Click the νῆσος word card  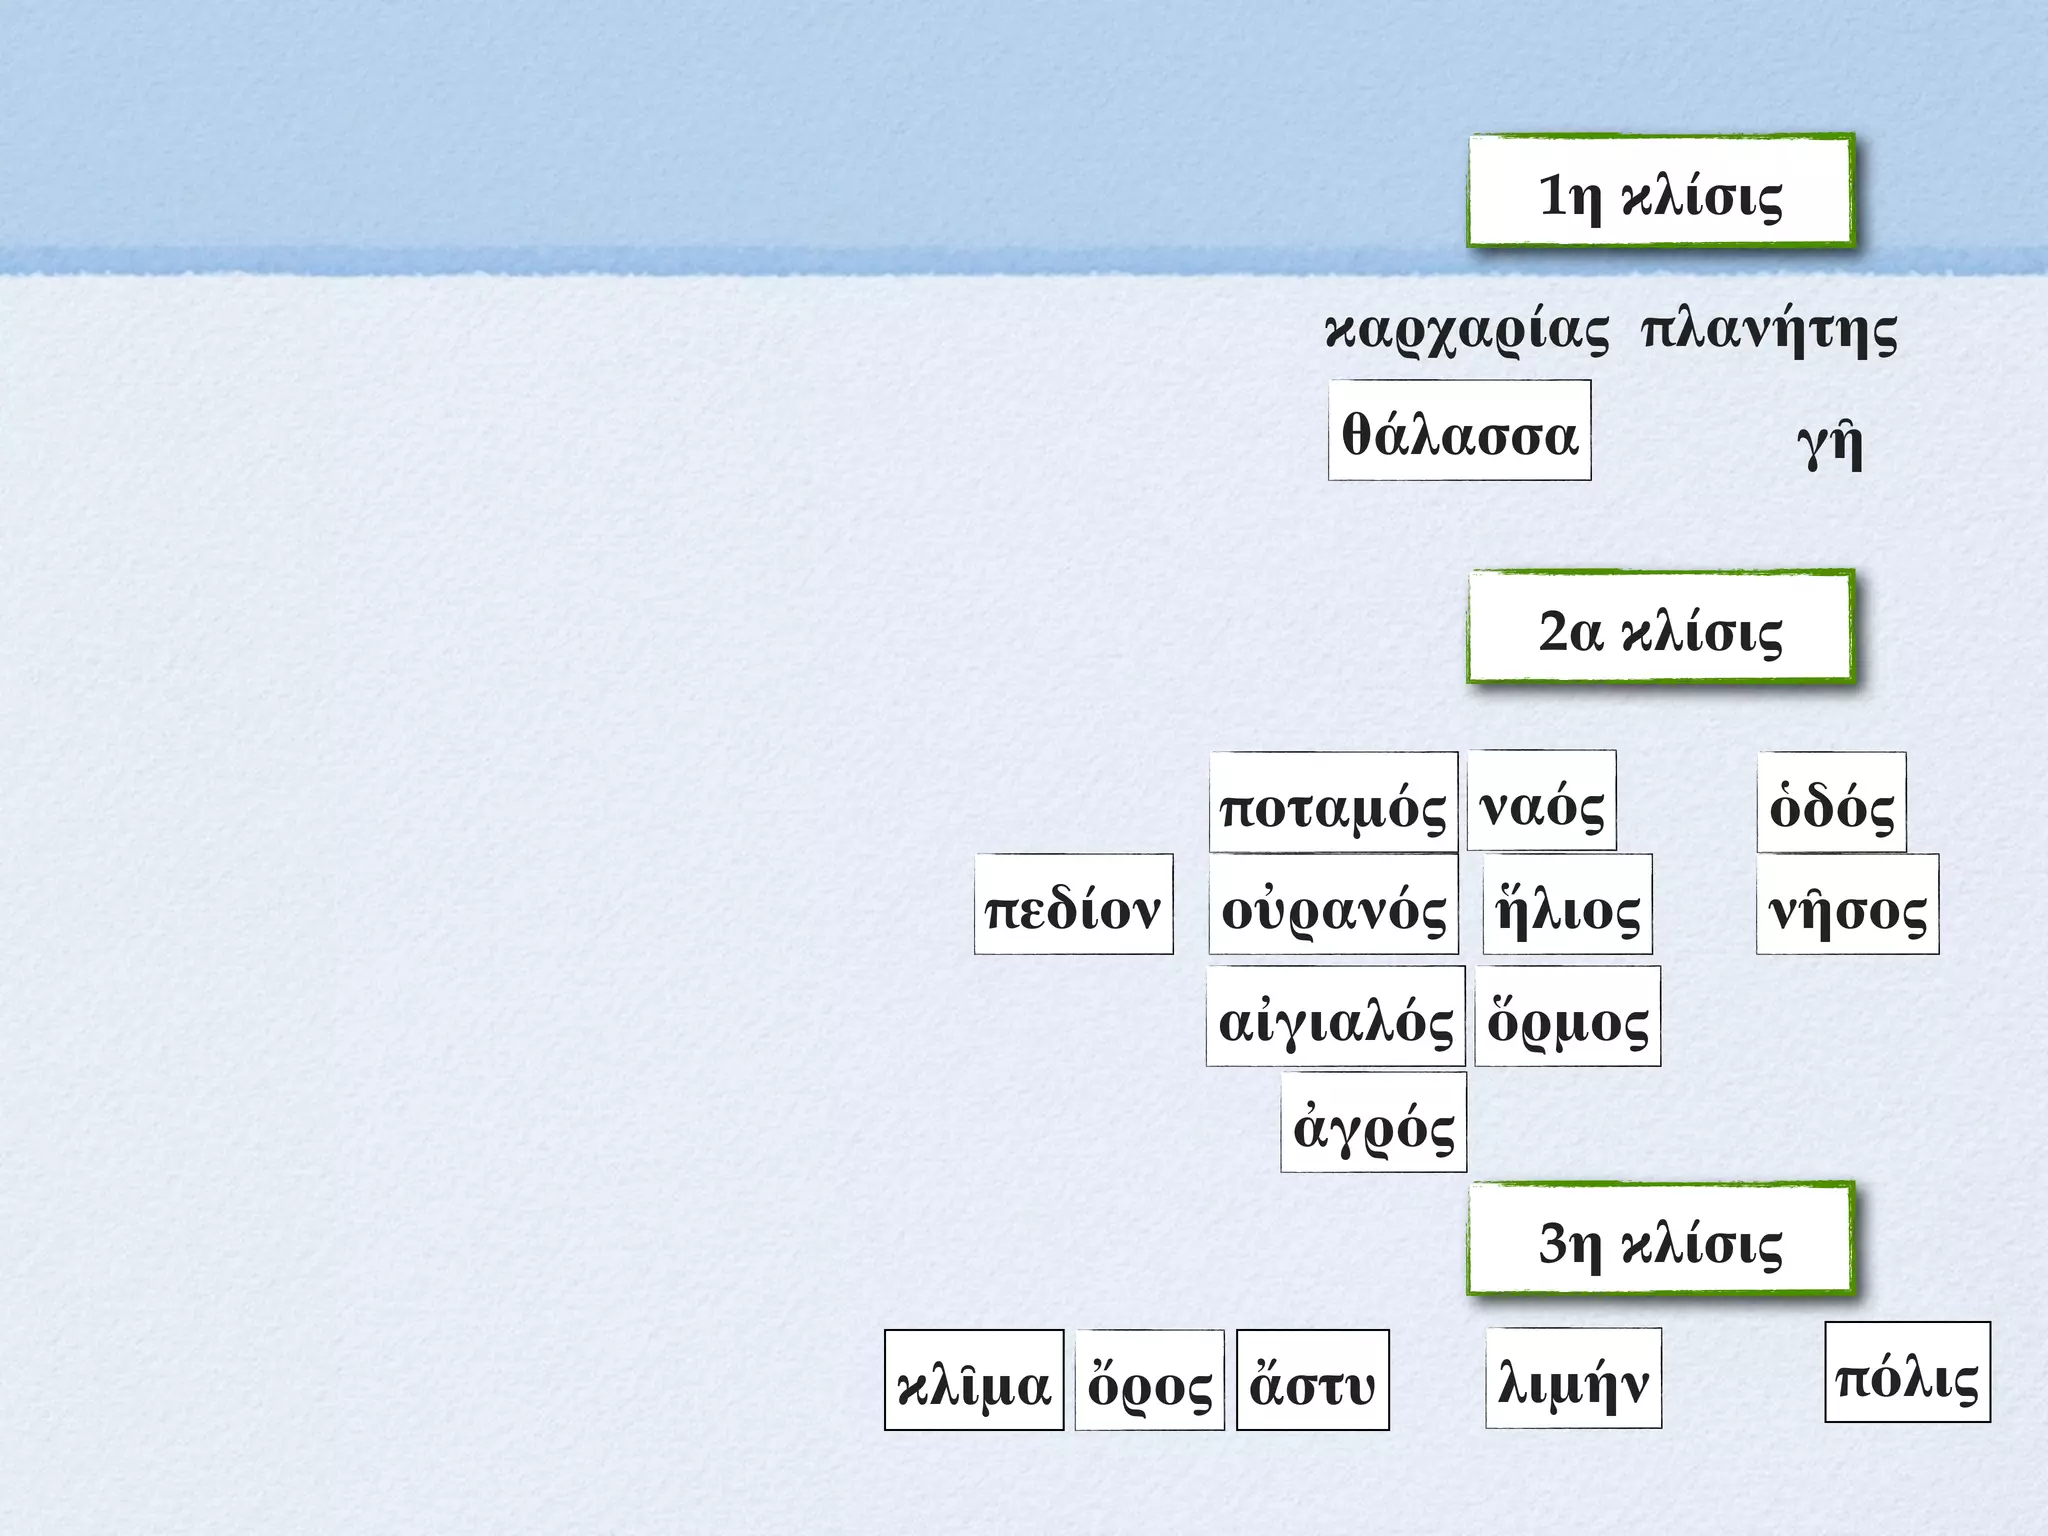coord(1847,904)
